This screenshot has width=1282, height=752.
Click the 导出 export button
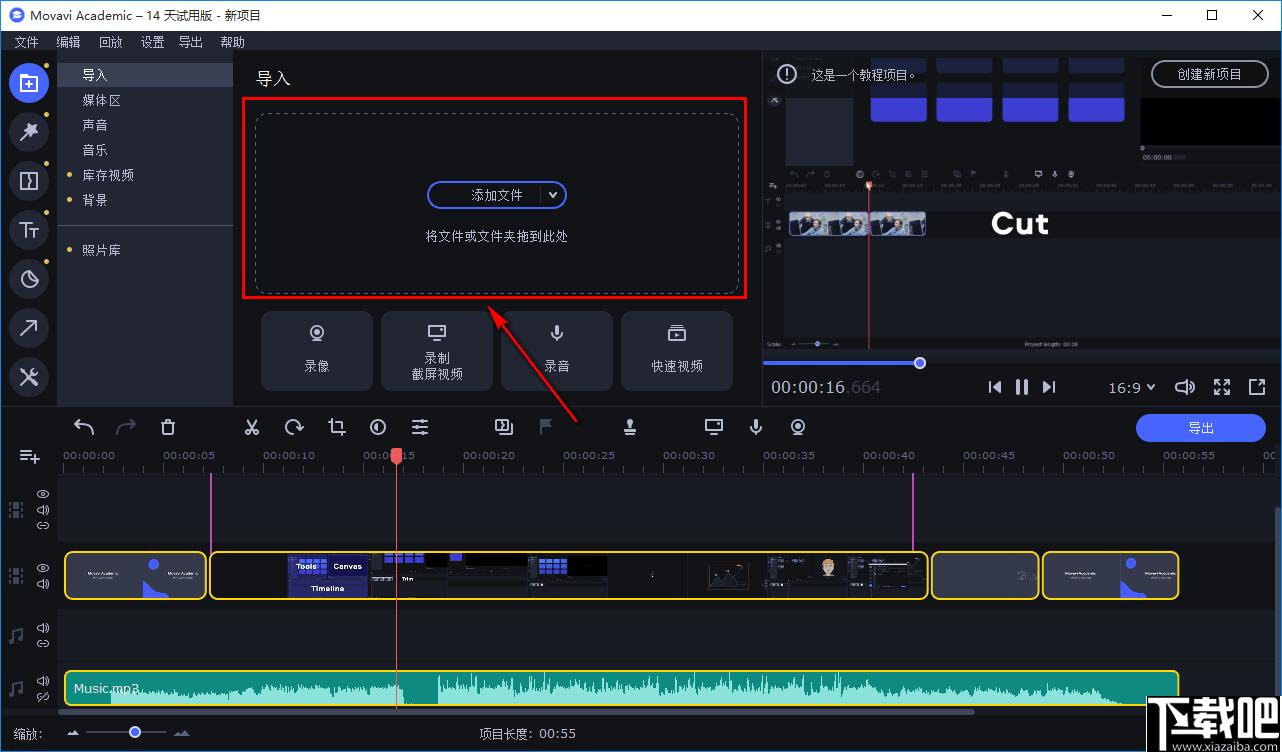click(x=1201, y=428)
